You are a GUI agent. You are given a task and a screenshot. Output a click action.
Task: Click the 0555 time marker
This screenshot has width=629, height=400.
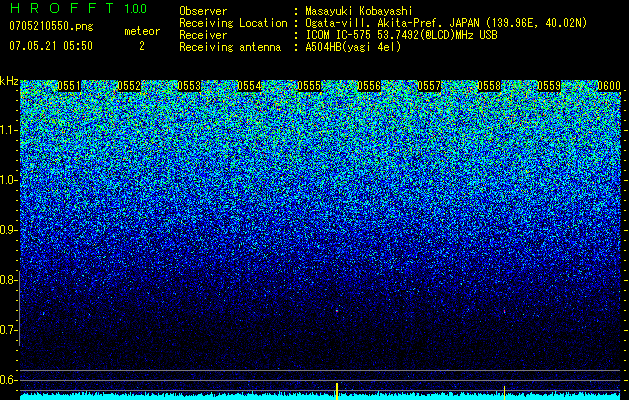tap(309, 86)
